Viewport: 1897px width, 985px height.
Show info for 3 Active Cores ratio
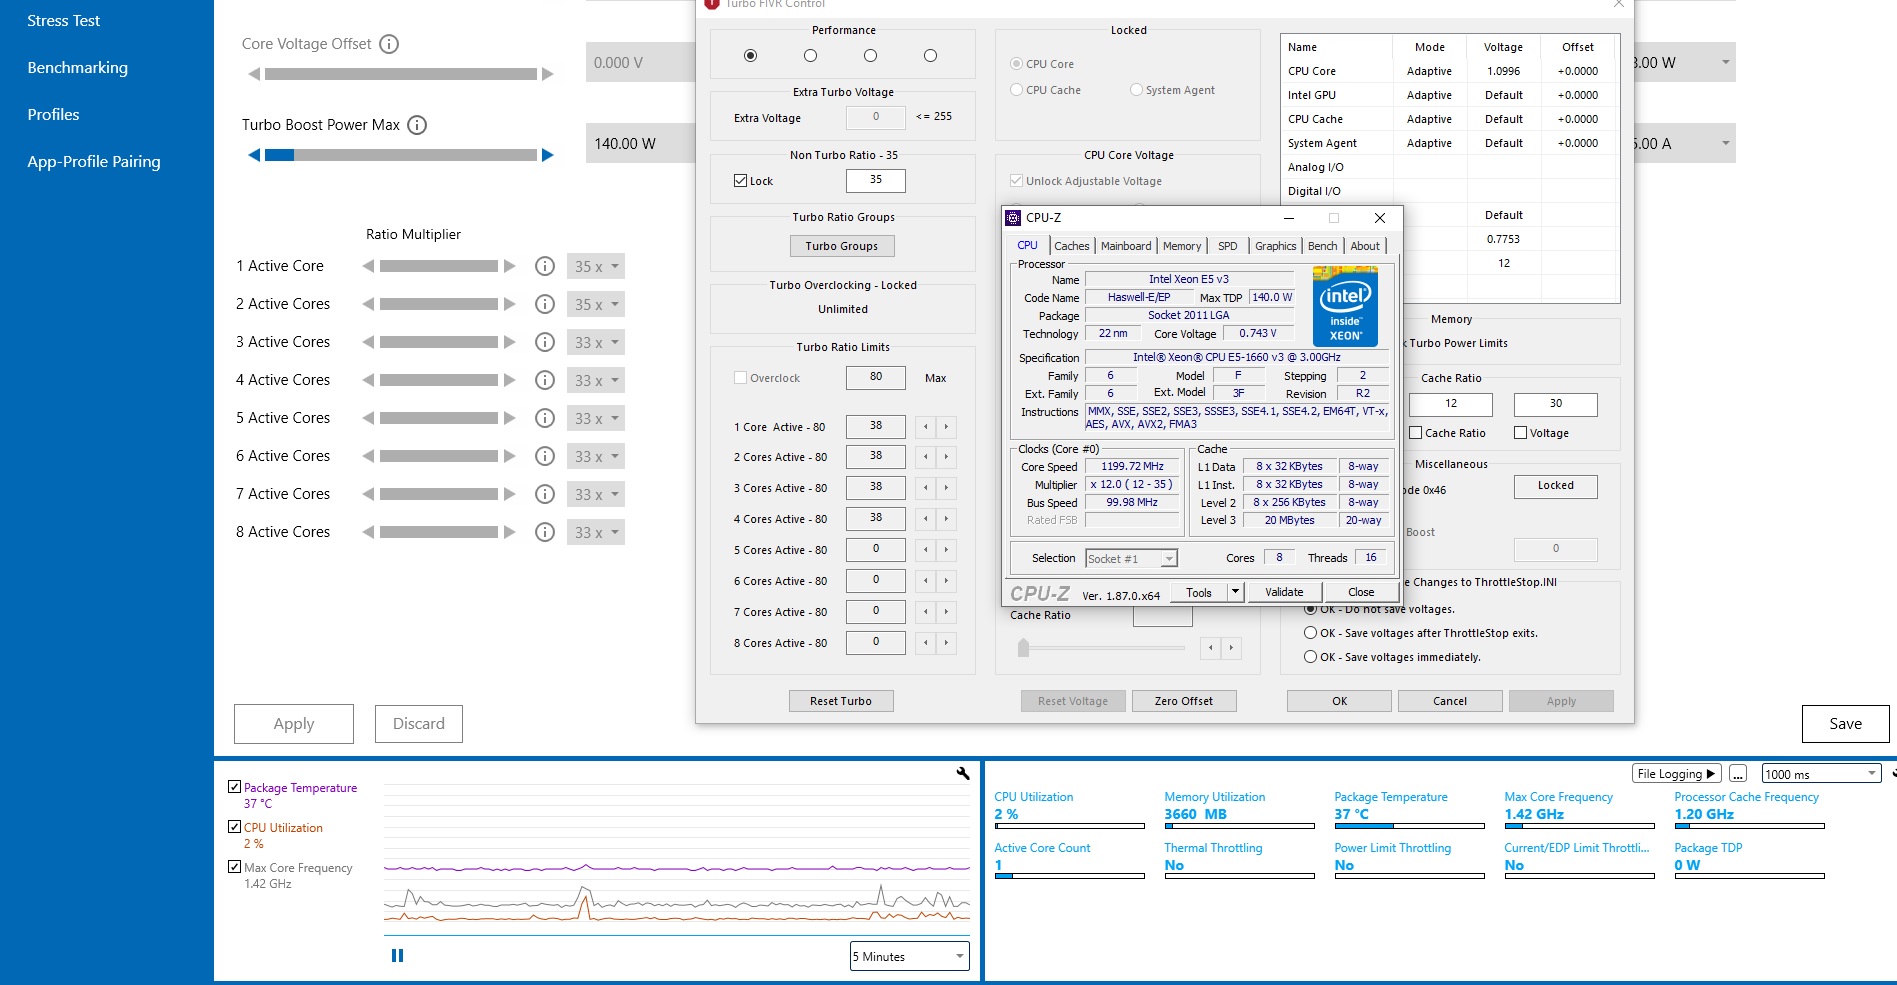545,342
